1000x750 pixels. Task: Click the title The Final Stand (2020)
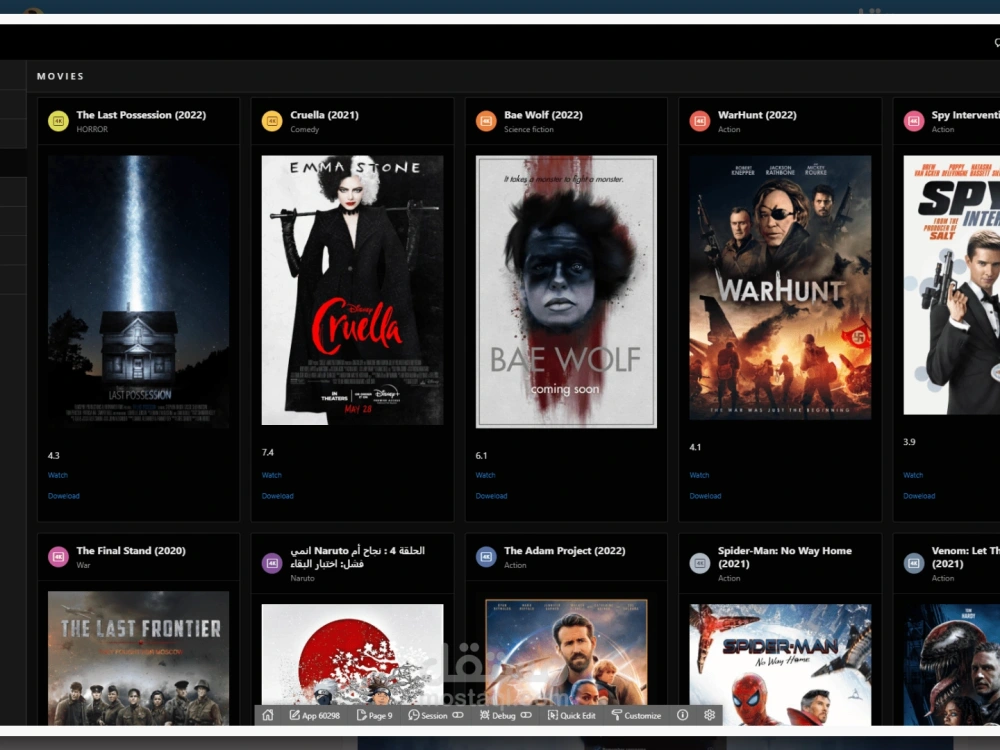[x=131, y=550]
